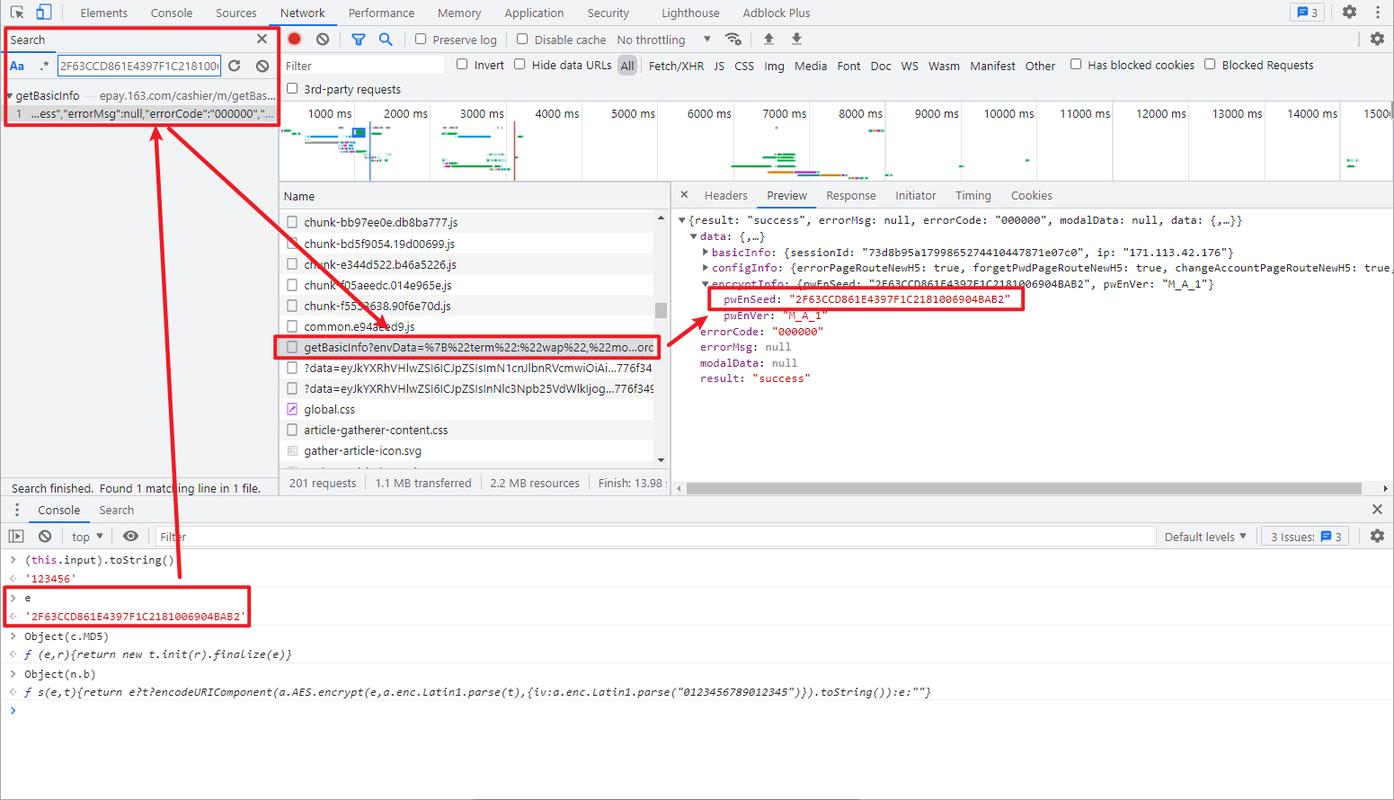
Task: Switch to the Elements tab
Action: click(x=104, y=13)
